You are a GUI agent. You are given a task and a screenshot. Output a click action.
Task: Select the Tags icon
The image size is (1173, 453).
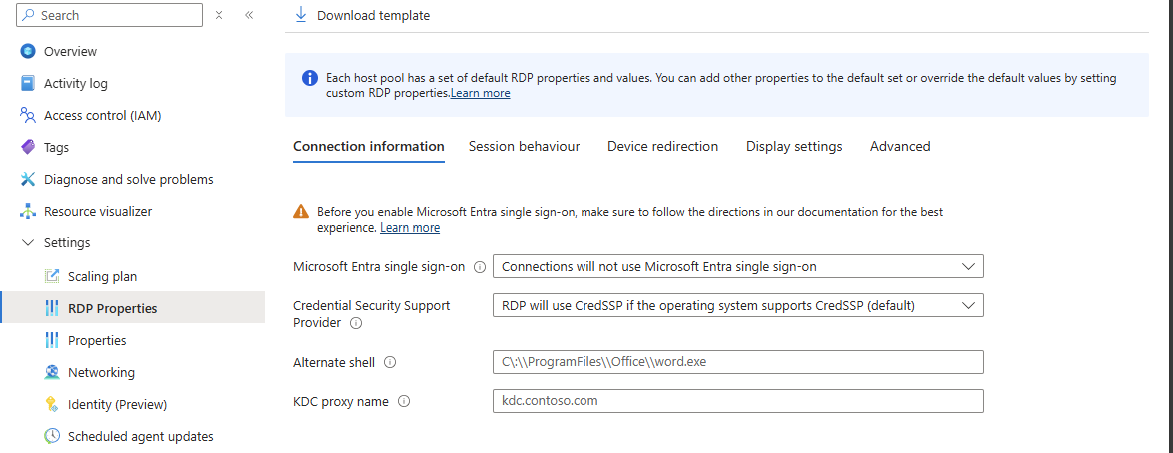click(28, 147)
